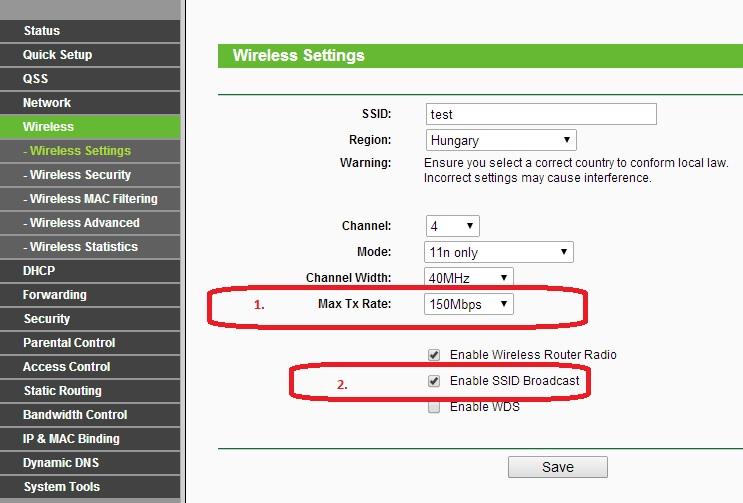Screen dimensions: 743x503
Task: Open Wireless Advanced submenu item
Action: tap(90, 223)
